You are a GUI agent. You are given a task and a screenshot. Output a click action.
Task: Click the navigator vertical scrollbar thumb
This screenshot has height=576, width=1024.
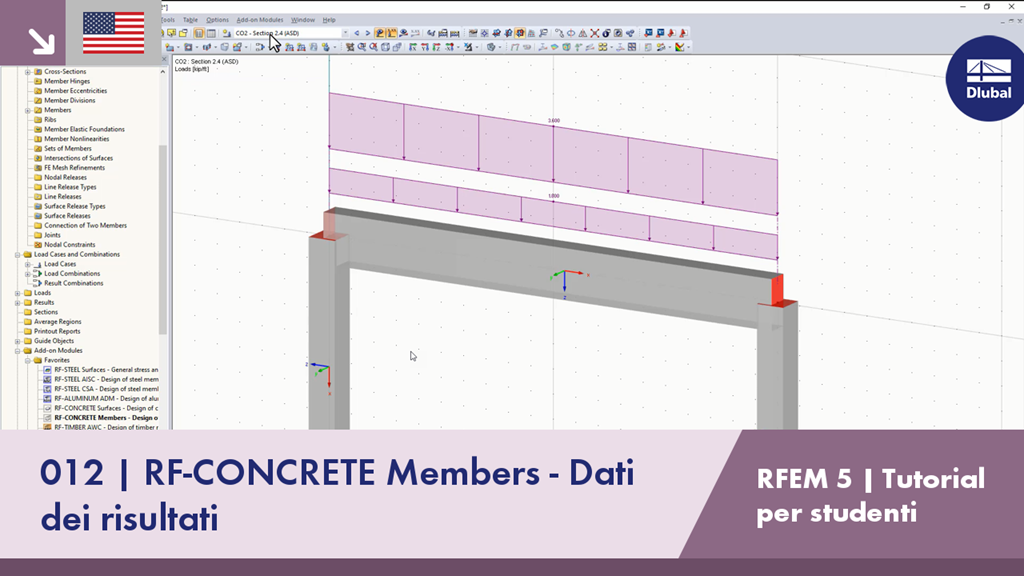point(163,239)
